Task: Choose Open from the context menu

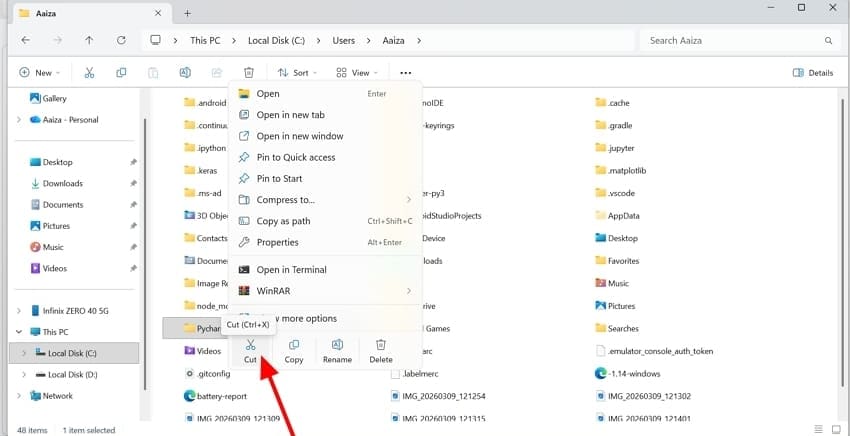Action: tap(325, 94)
